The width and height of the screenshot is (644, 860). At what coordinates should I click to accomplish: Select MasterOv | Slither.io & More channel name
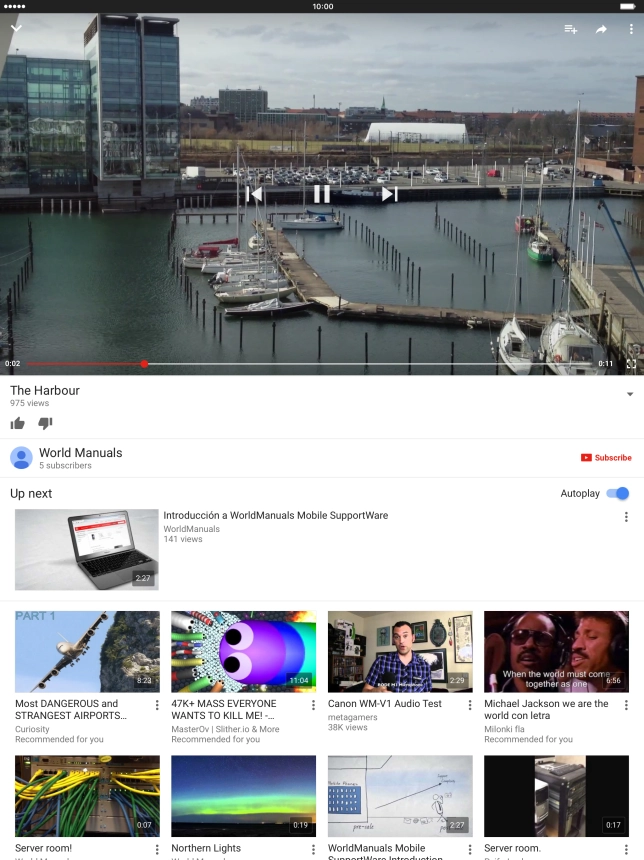tap(225, 729)
